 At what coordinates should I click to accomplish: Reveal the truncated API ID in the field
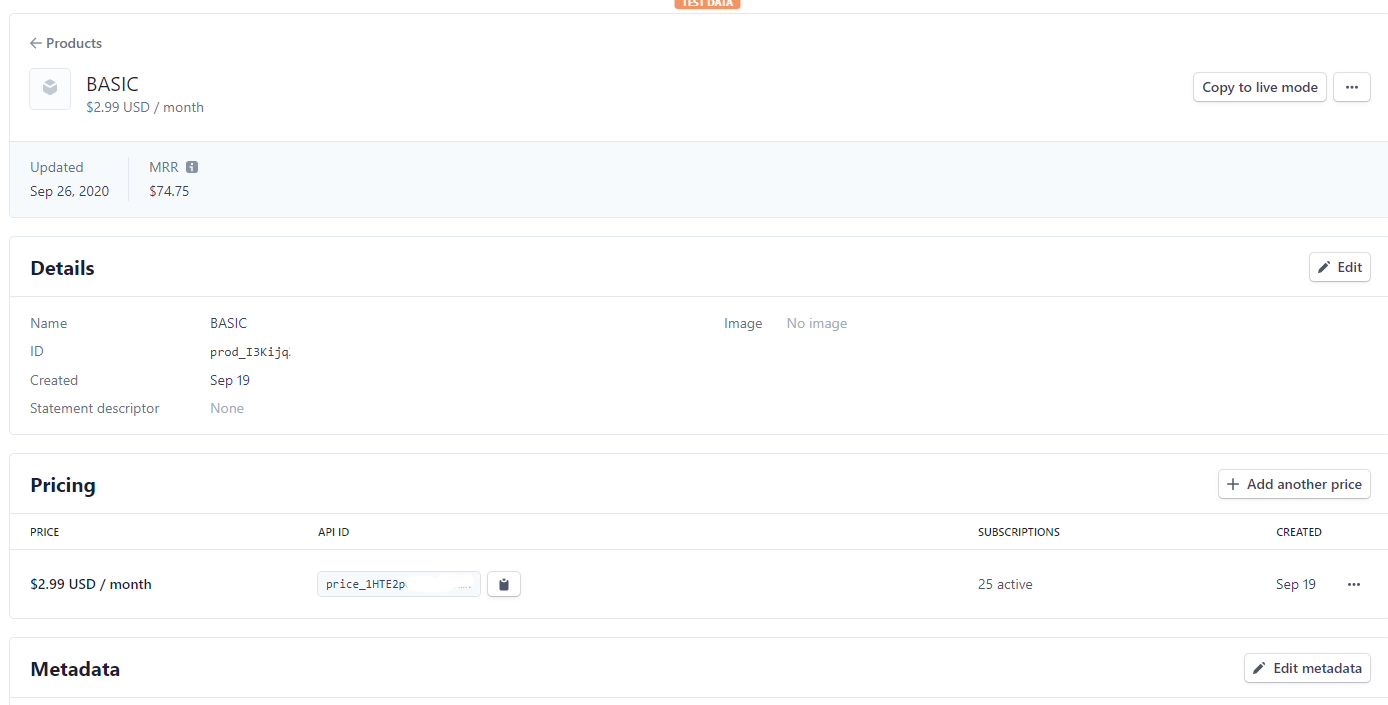tap(462, 584)
